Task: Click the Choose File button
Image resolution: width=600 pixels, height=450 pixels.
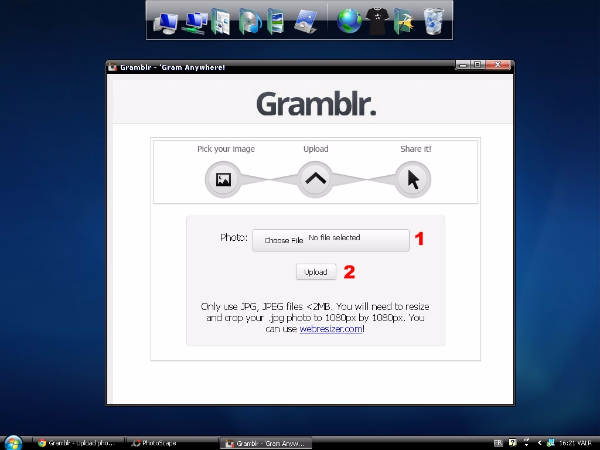Action: pos(284,240)
